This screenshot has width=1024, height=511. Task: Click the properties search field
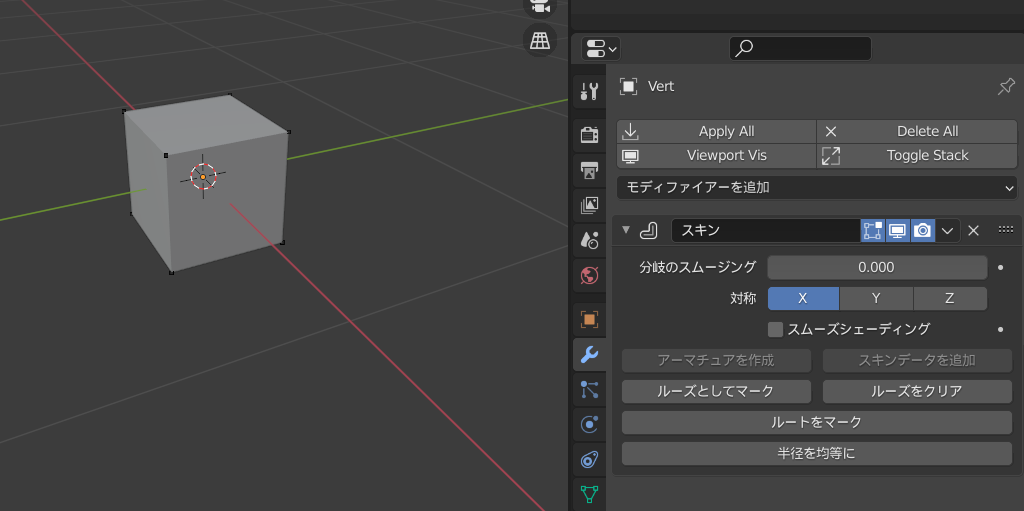click(x=800, y=48)
